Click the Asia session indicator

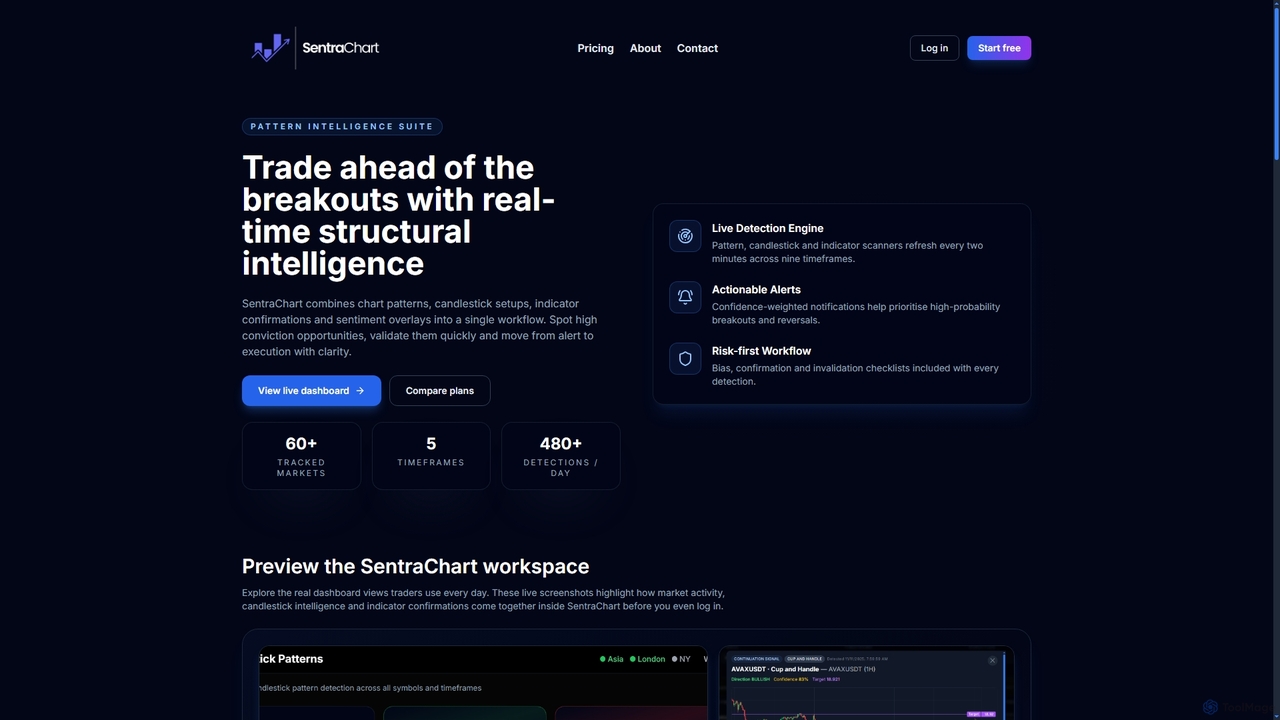(612, 659)
